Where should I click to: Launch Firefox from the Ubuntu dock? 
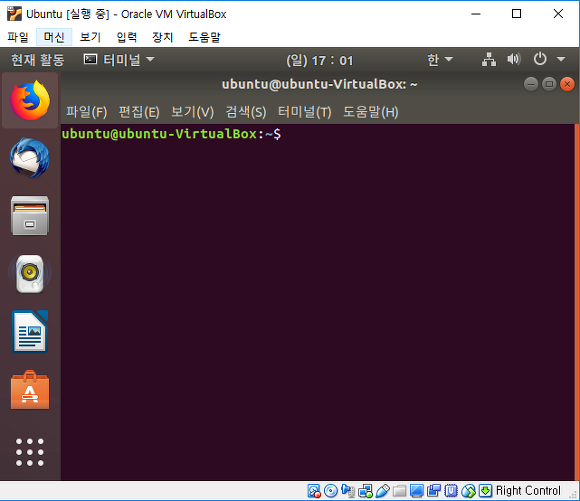pos(30,100)
